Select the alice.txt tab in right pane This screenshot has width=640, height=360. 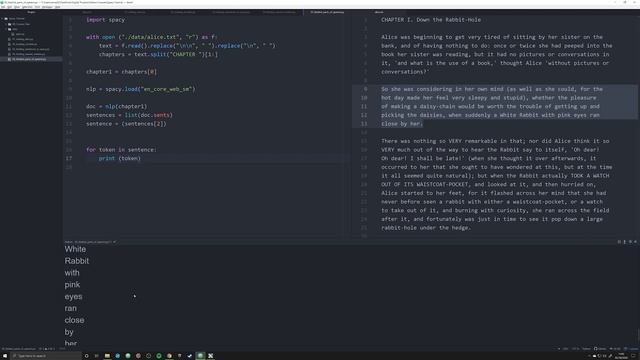point(379,12)
